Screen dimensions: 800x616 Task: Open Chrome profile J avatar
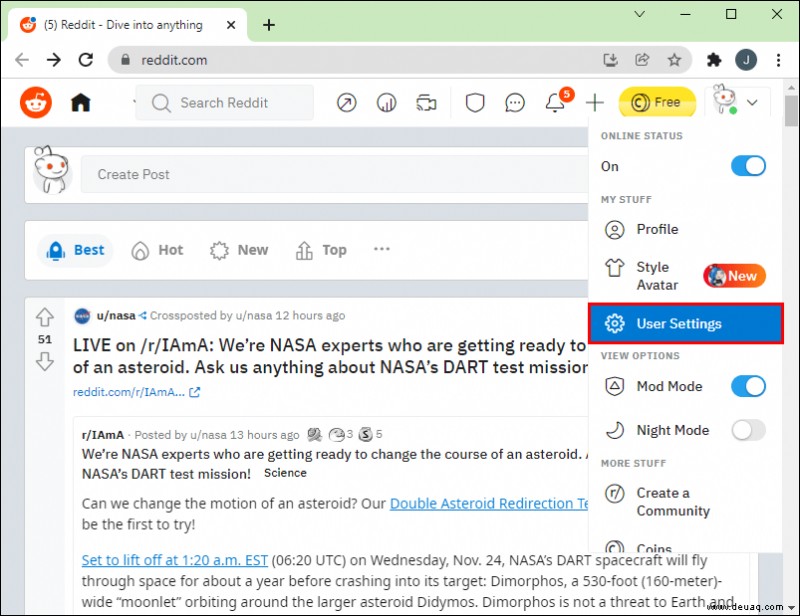(x=746, y=60)
